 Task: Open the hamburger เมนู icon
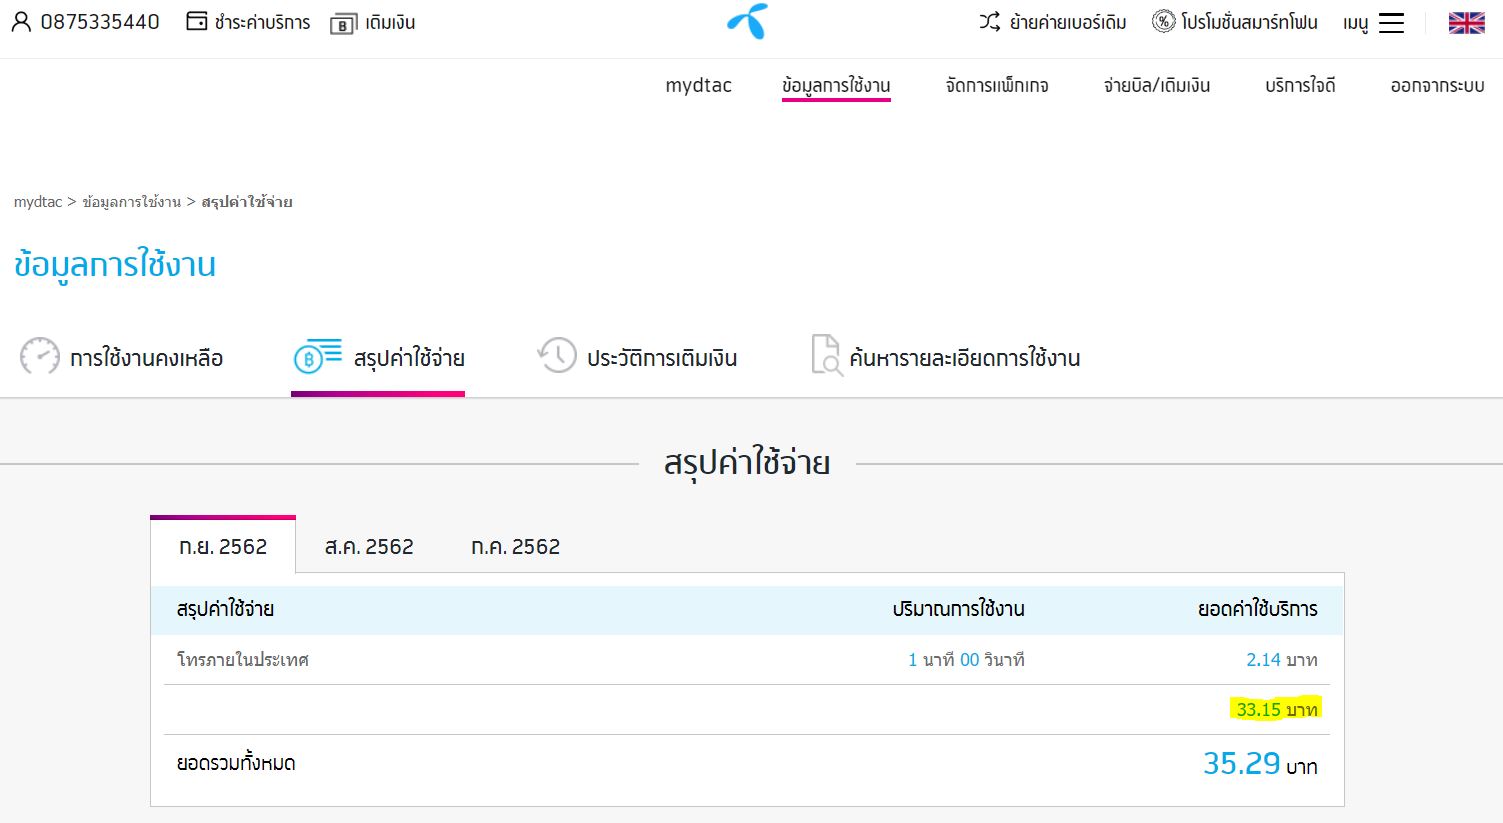tap(1392, 23)
